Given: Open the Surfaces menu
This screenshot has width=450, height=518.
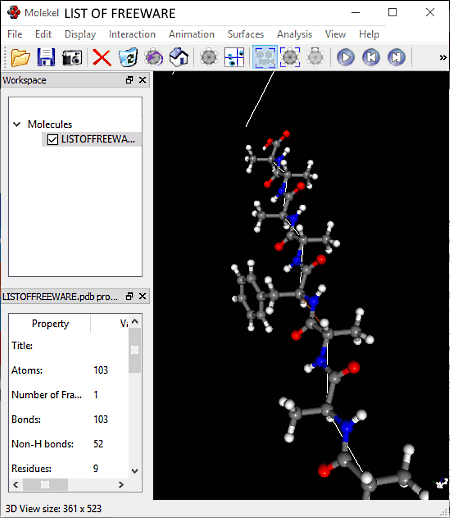Looking at the screenshot, I should point(246,34).
